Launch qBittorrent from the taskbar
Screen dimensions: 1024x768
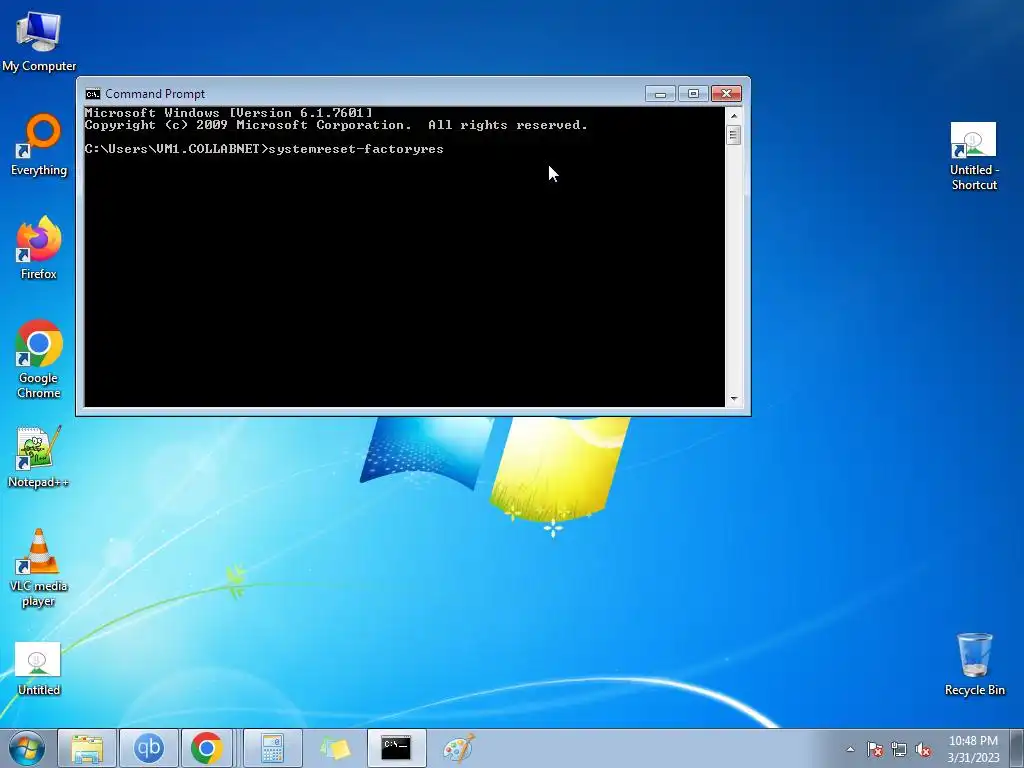point(148,748)
